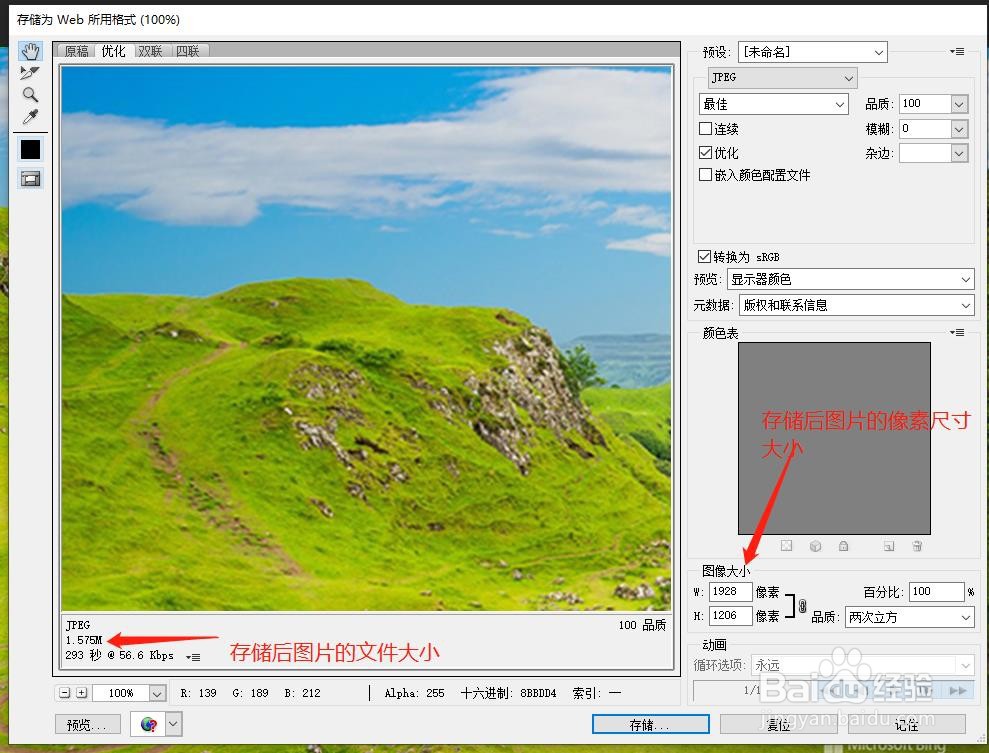Switch to the 原稿 tab
Viewport: 989px width, 753px height.
click(76, 51)
